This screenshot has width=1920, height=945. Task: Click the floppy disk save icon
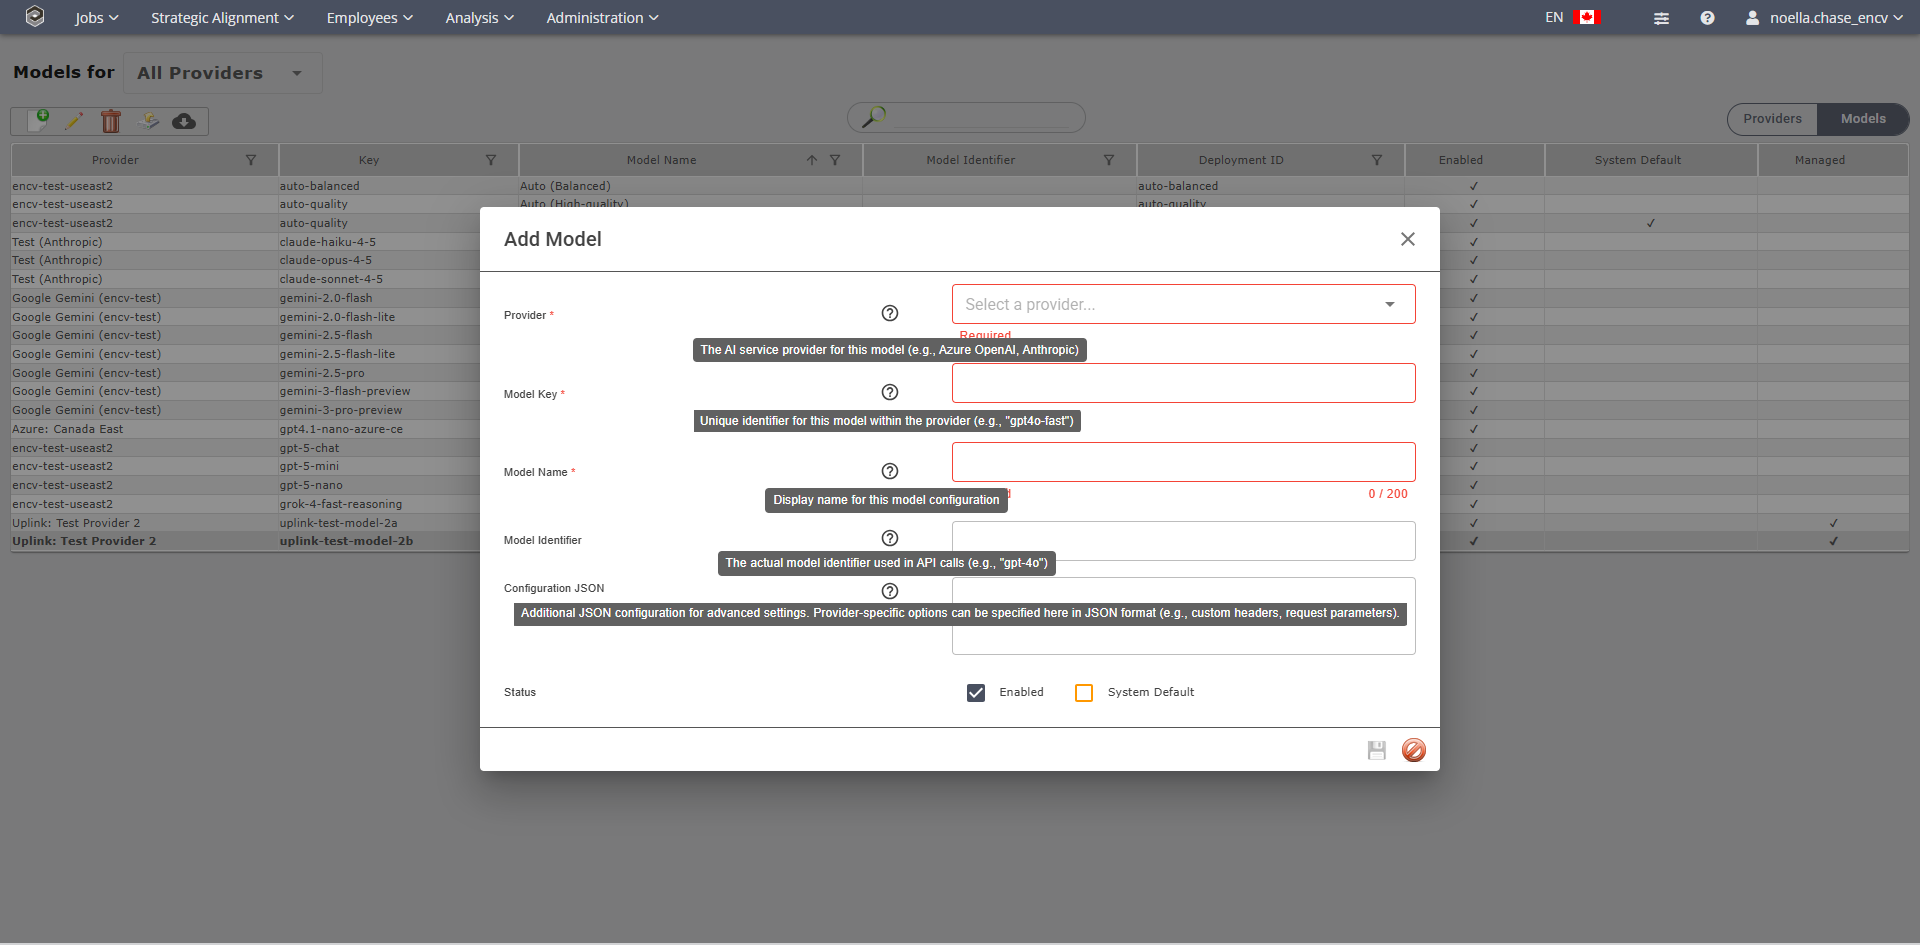tap(1377, 750)
